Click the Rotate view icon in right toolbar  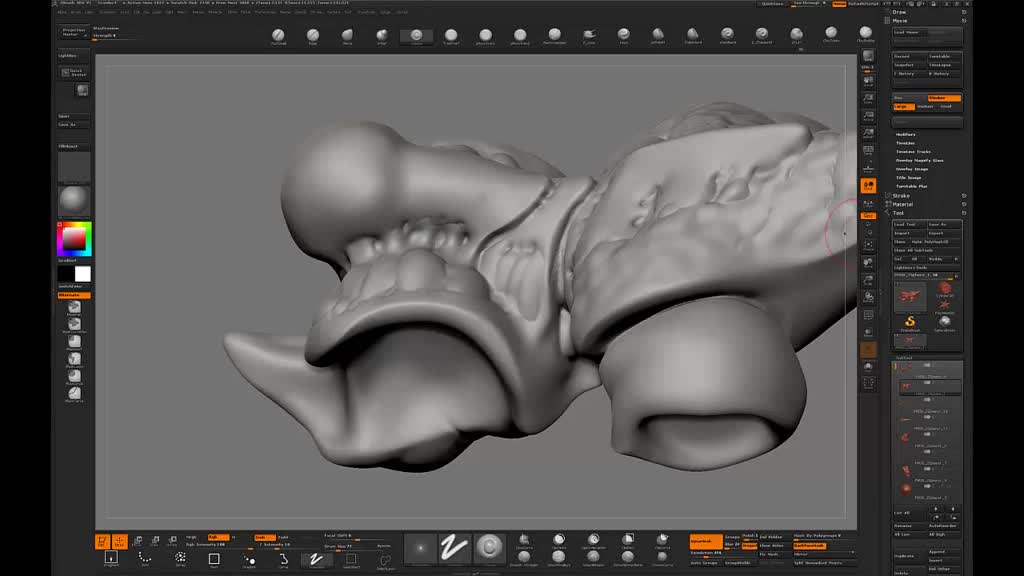(868, 297)
